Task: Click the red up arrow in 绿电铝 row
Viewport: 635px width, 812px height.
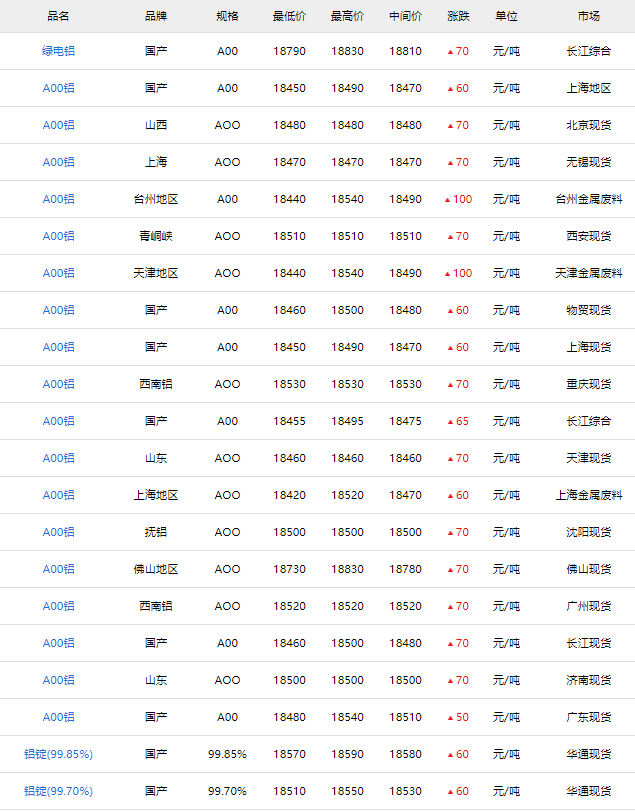Action: (450, 51)
